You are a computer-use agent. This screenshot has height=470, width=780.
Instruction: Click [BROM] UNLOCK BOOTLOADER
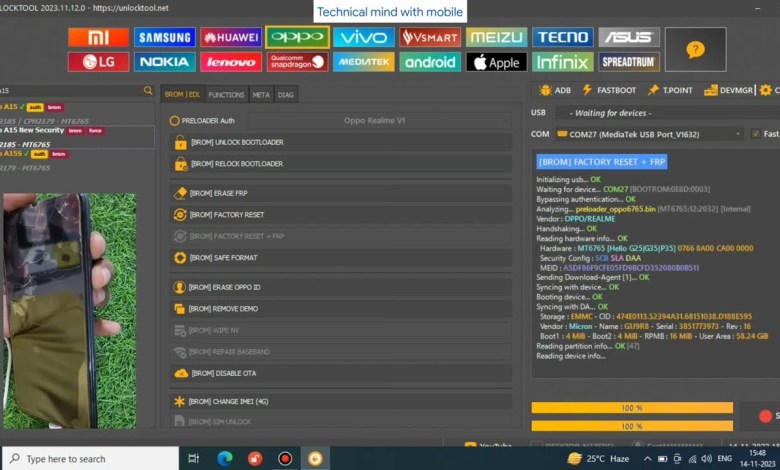pos(341,142)
